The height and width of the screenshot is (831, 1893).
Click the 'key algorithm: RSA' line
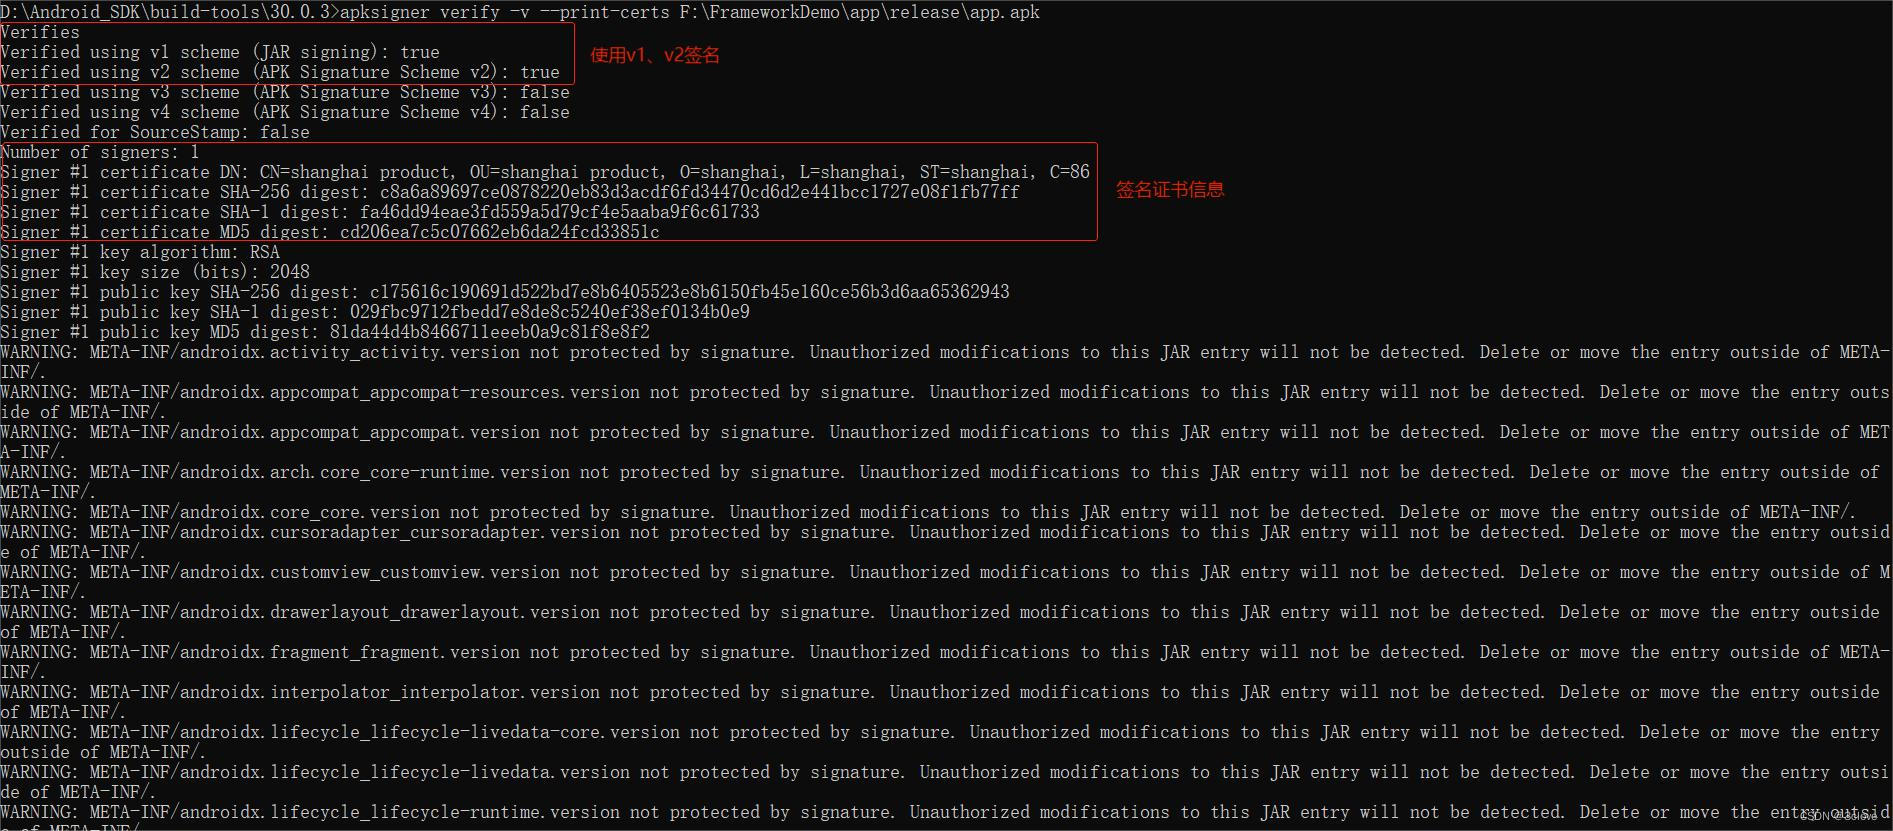coord(140,252)
